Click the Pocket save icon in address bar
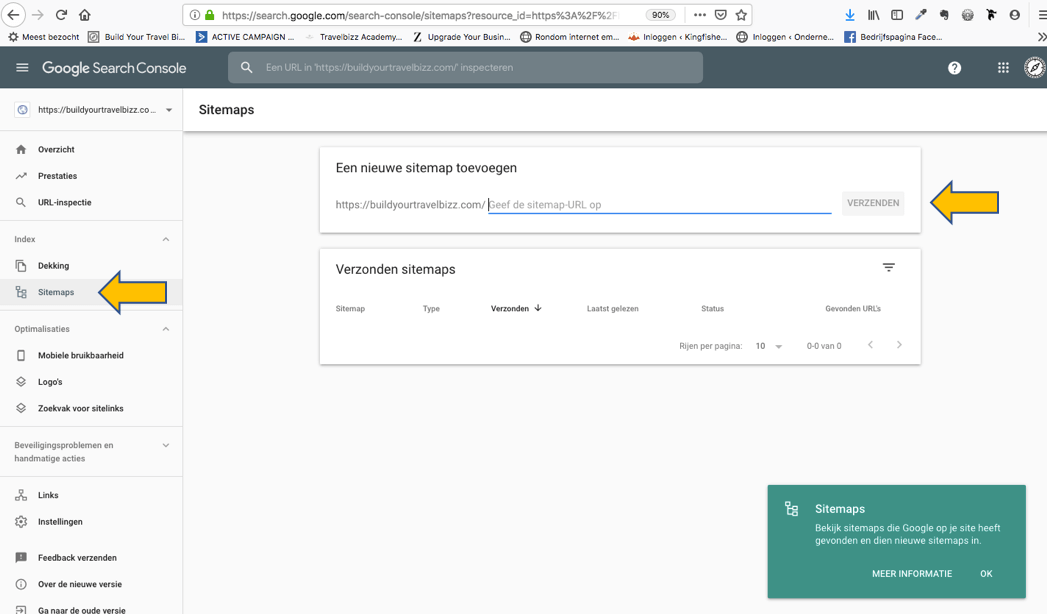This screenshot has width=1047, height=614. point(720,15)
